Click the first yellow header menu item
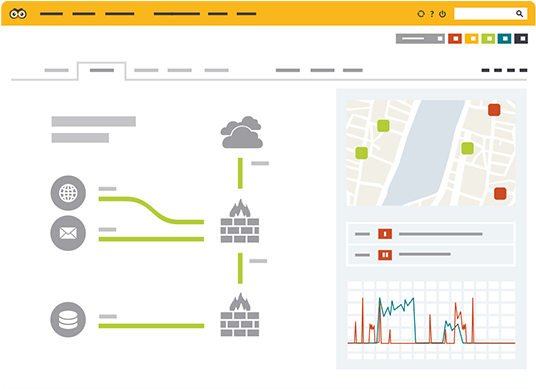536x389 pixels. pos(51,14)
